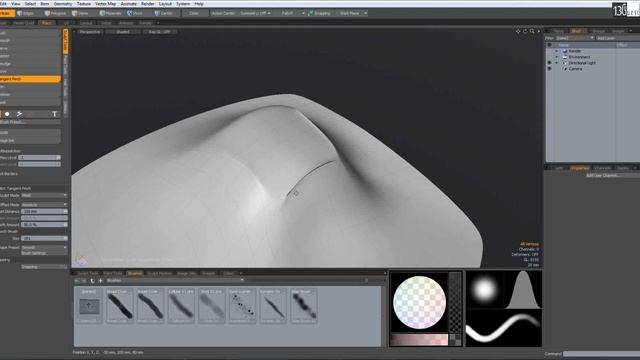Select Center mode in toolbar

165,13
